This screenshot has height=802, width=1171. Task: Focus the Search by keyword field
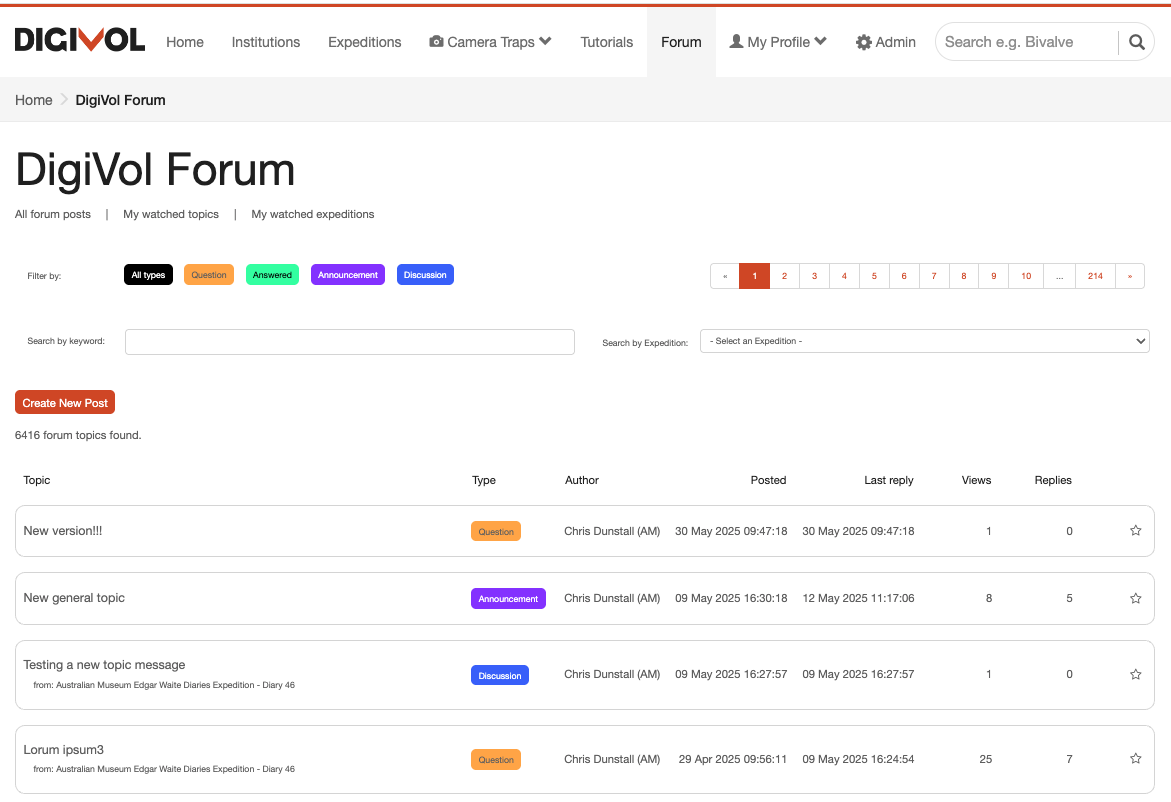[350, 342]
